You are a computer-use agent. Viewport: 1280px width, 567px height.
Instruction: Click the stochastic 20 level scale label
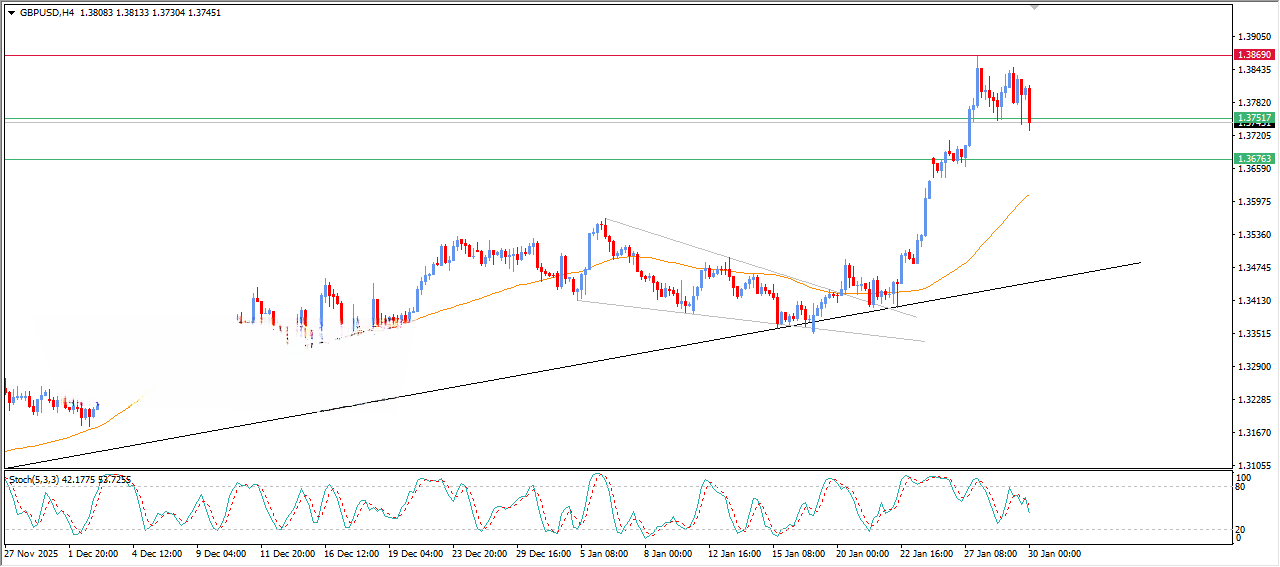1241,529
